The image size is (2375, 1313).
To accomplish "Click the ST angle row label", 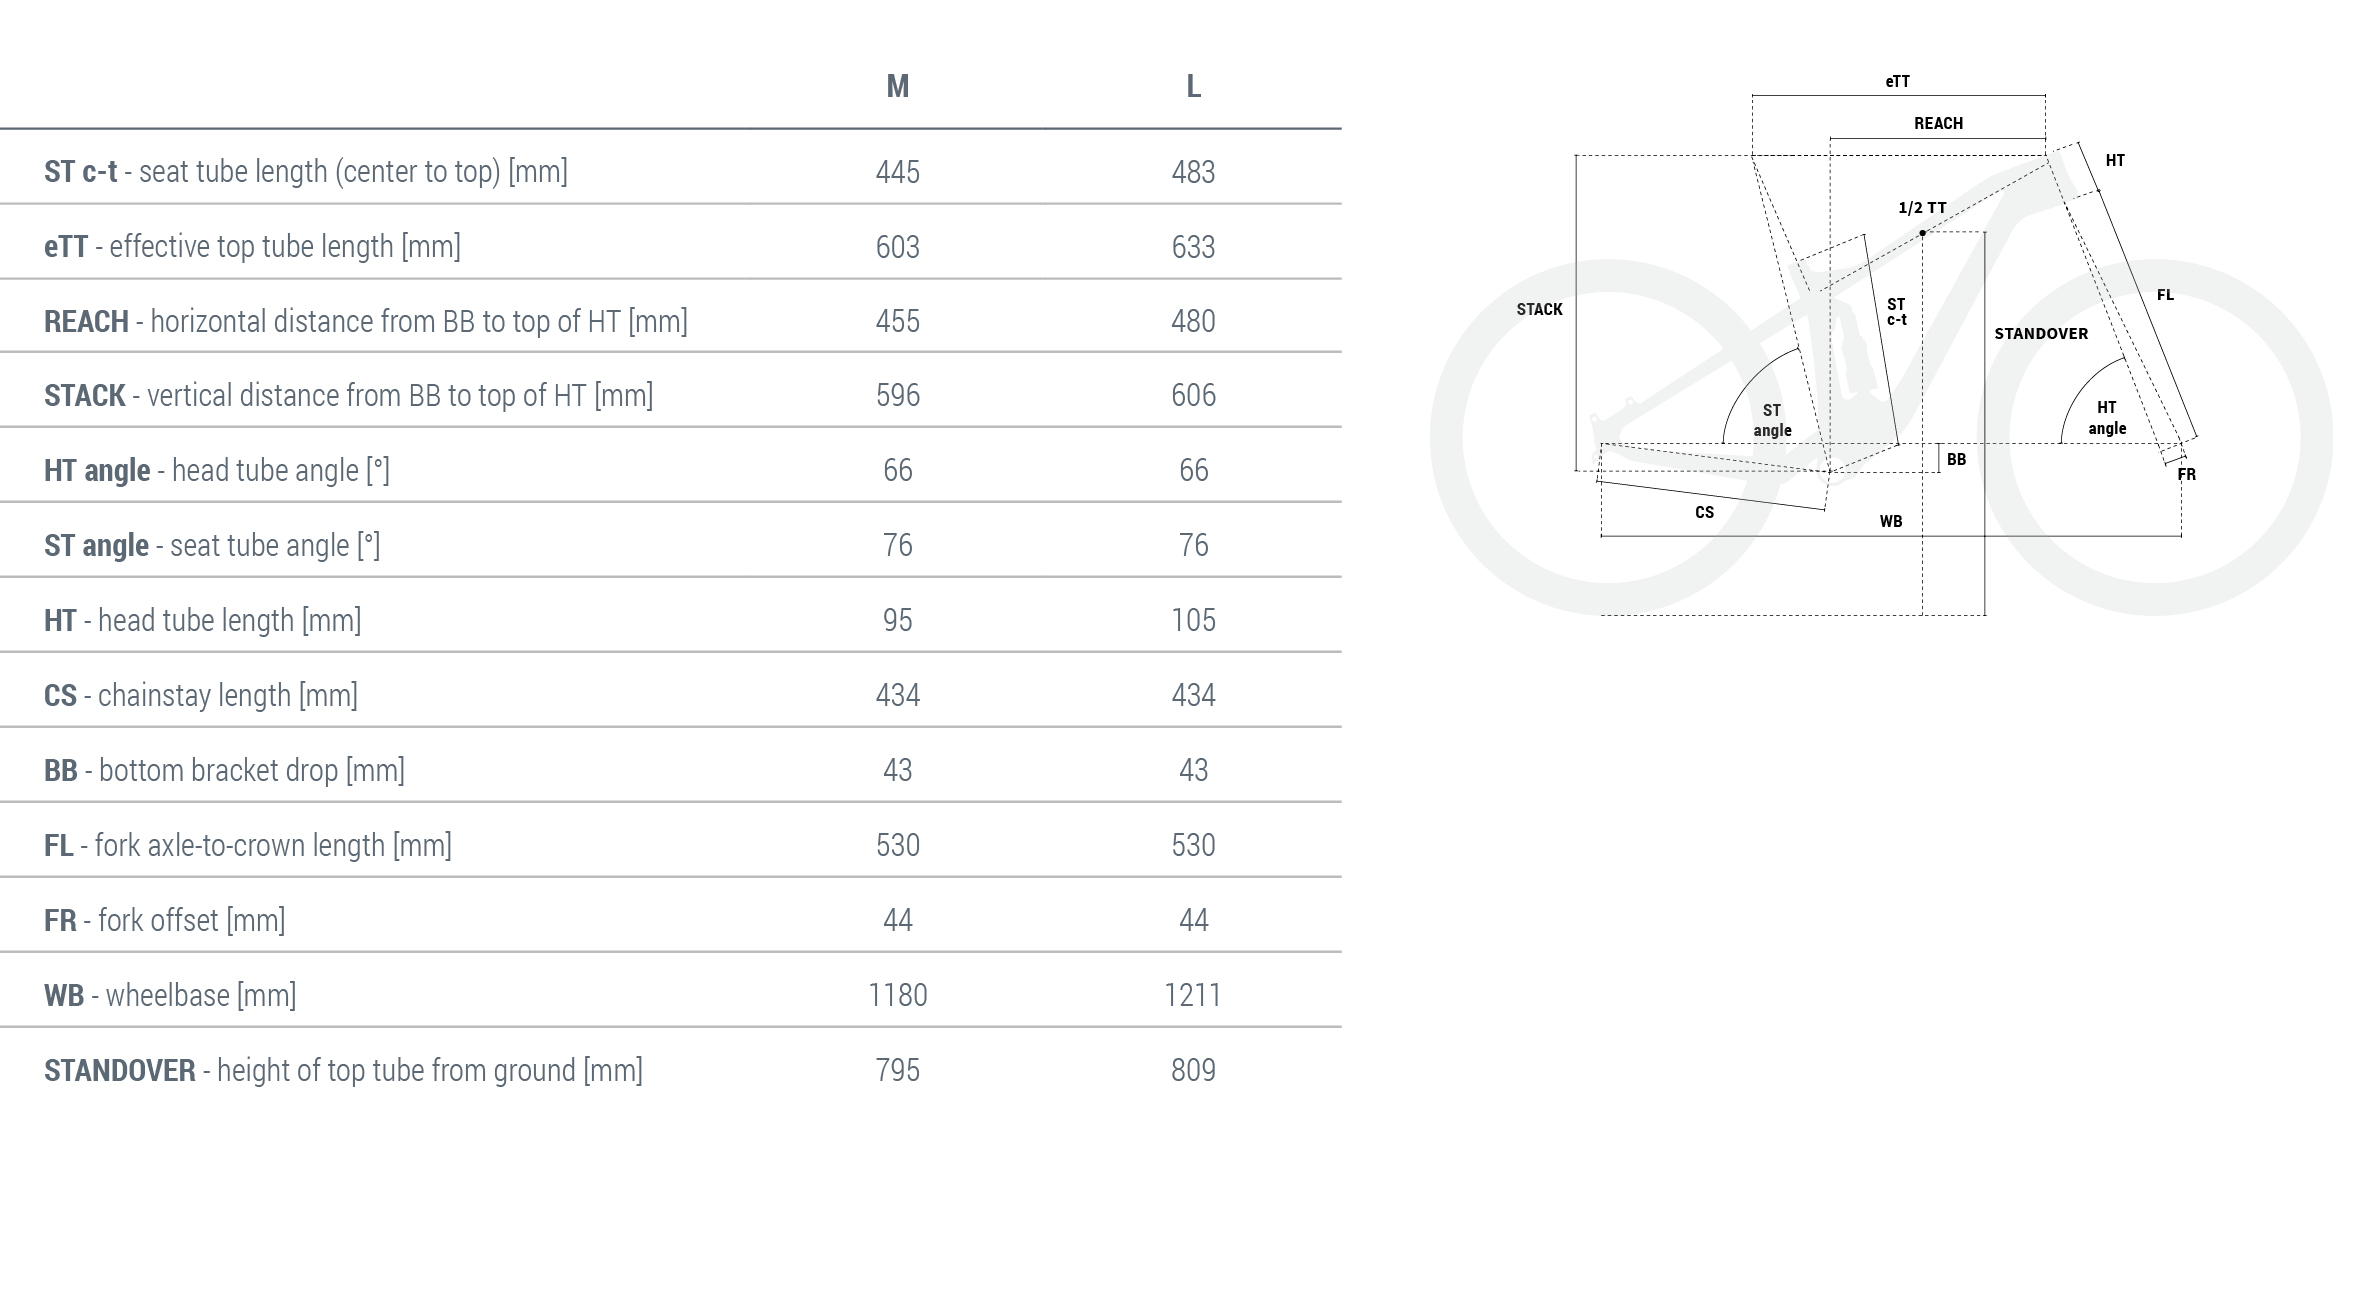I will coord(211,545).
